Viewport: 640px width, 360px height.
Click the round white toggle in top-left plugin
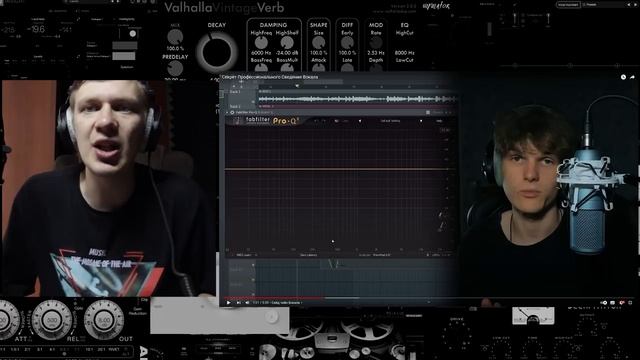132,34
